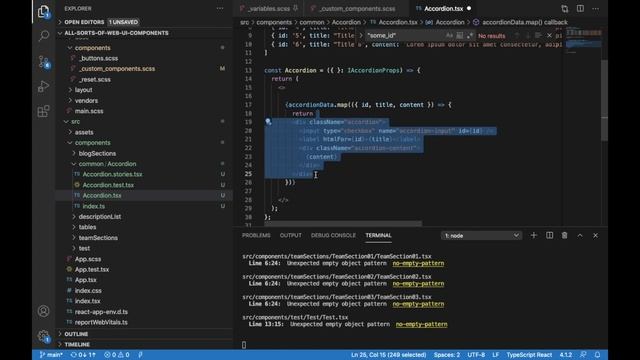The image size is (640, 360).
Task: Kill terminal with trash icon
Action: coord(564,235)
